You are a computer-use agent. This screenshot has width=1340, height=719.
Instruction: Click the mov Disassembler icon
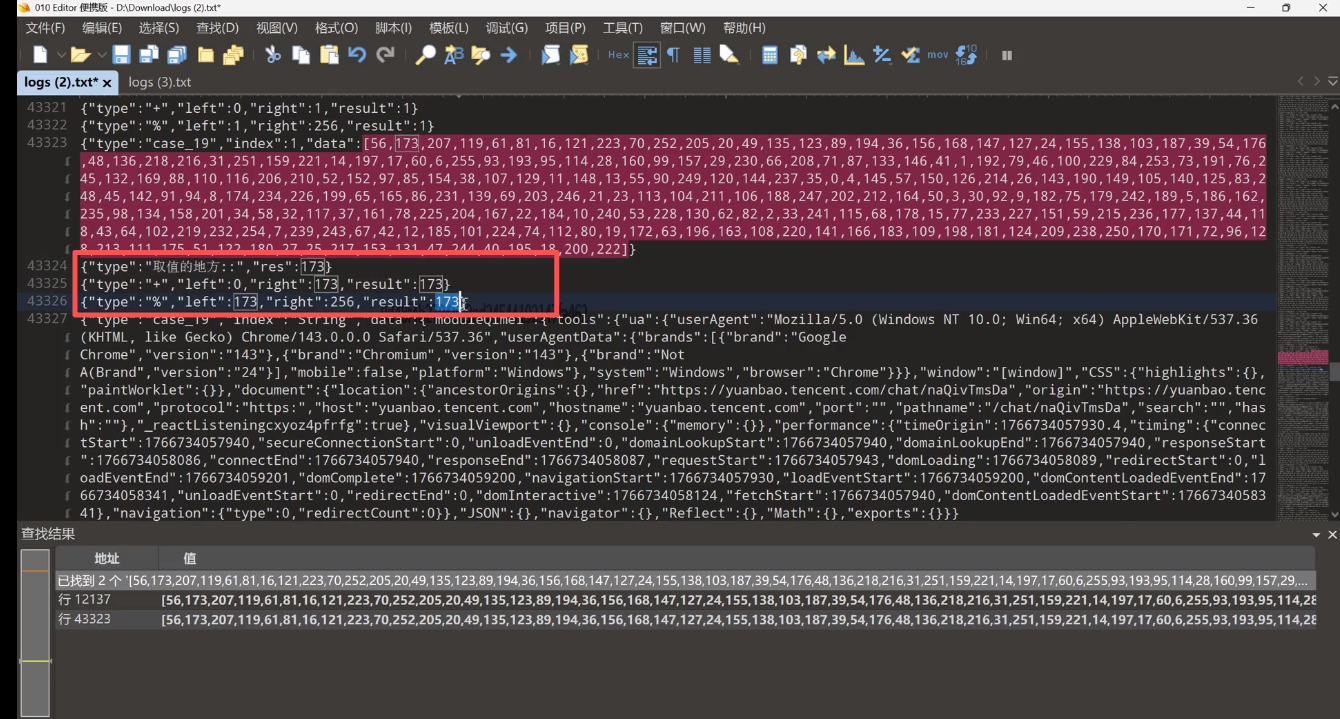tap(938, 55)
